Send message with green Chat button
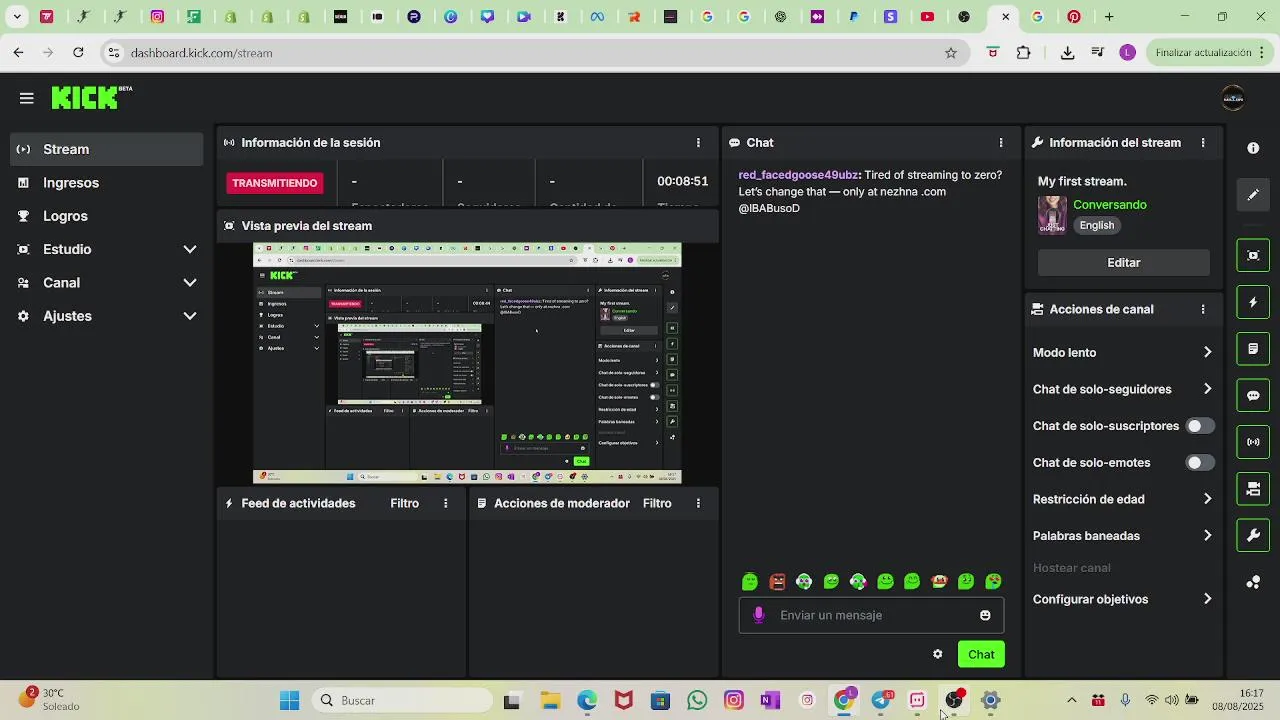This screenshot has width=1280, height=720. 981,654
